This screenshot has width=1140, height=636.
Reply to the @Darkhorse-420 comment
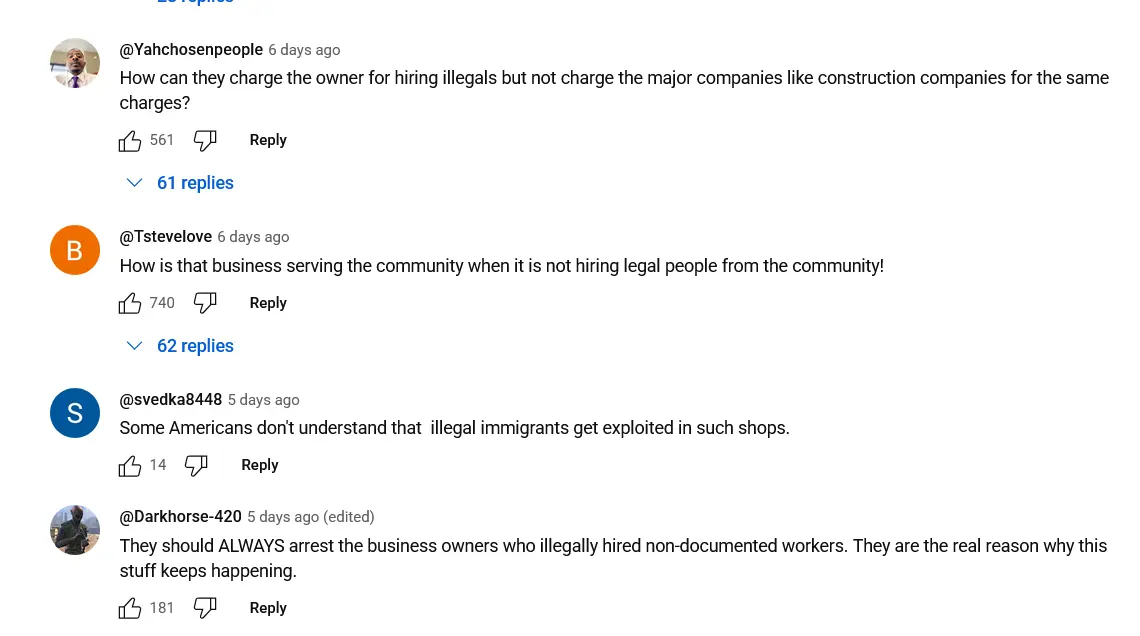pos(268,608)
